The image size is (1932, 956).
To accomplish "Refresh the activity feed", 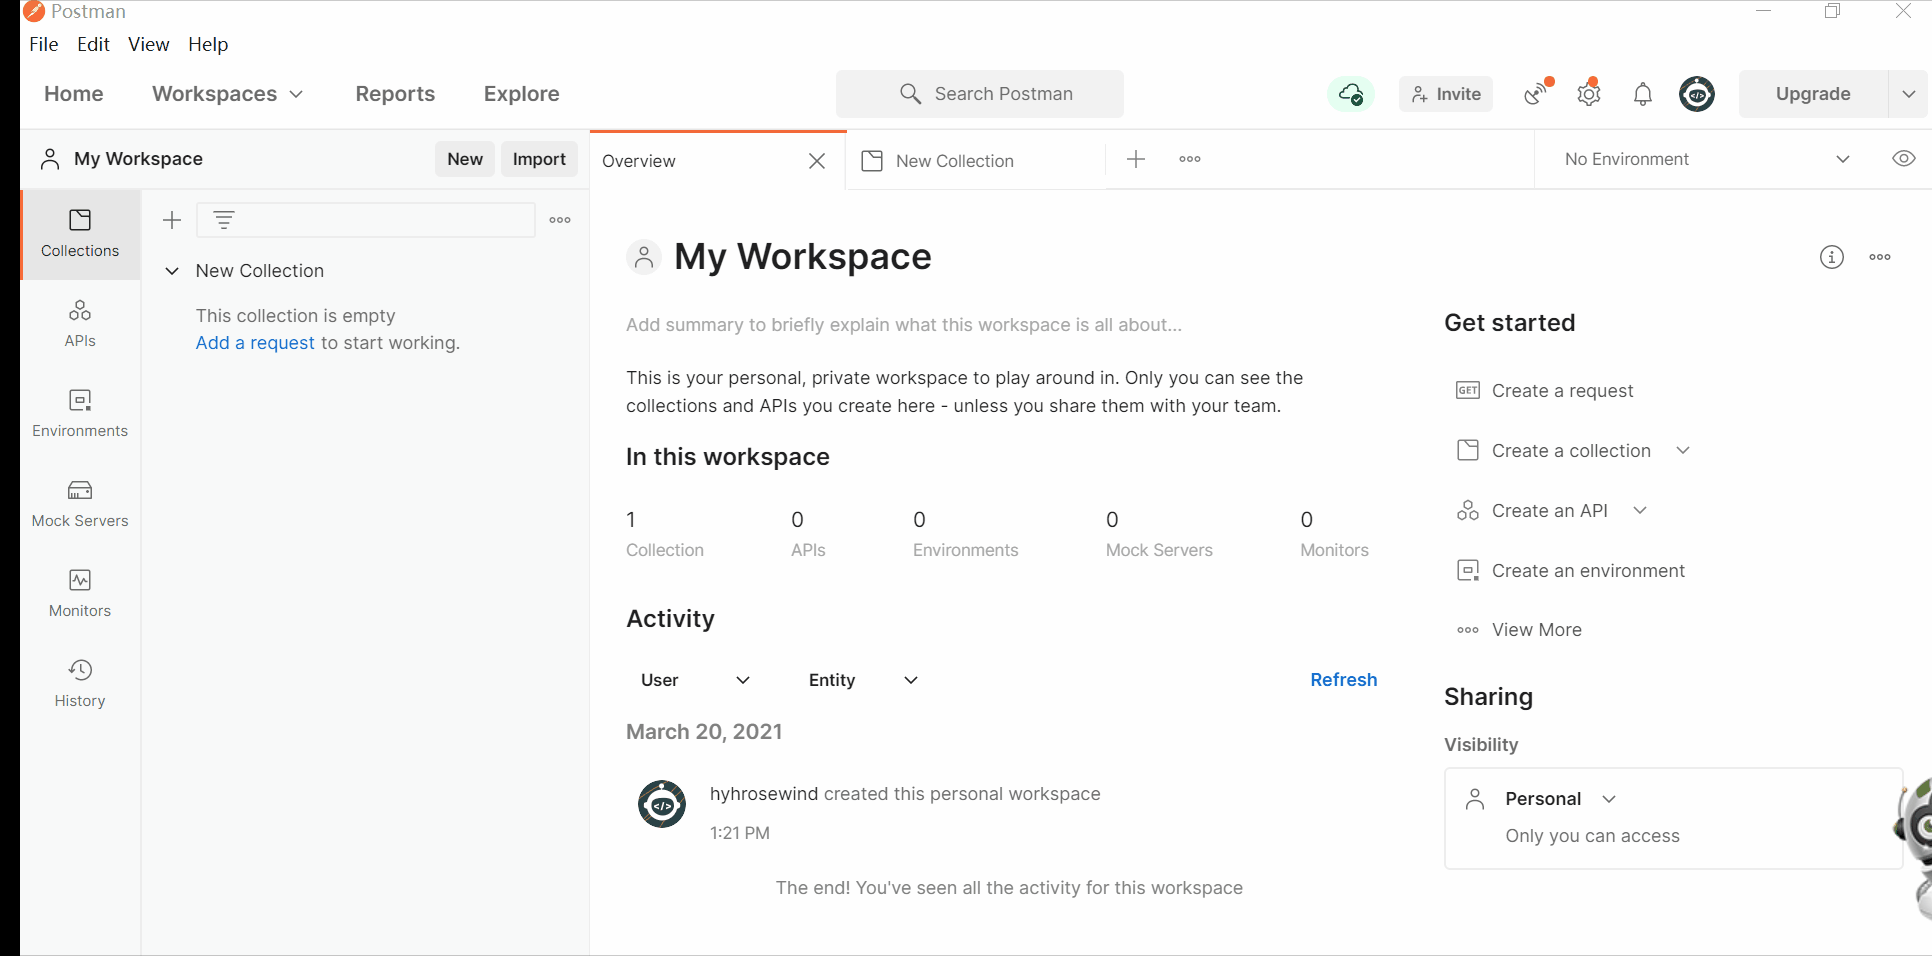I will click(x=1344, y=680).
